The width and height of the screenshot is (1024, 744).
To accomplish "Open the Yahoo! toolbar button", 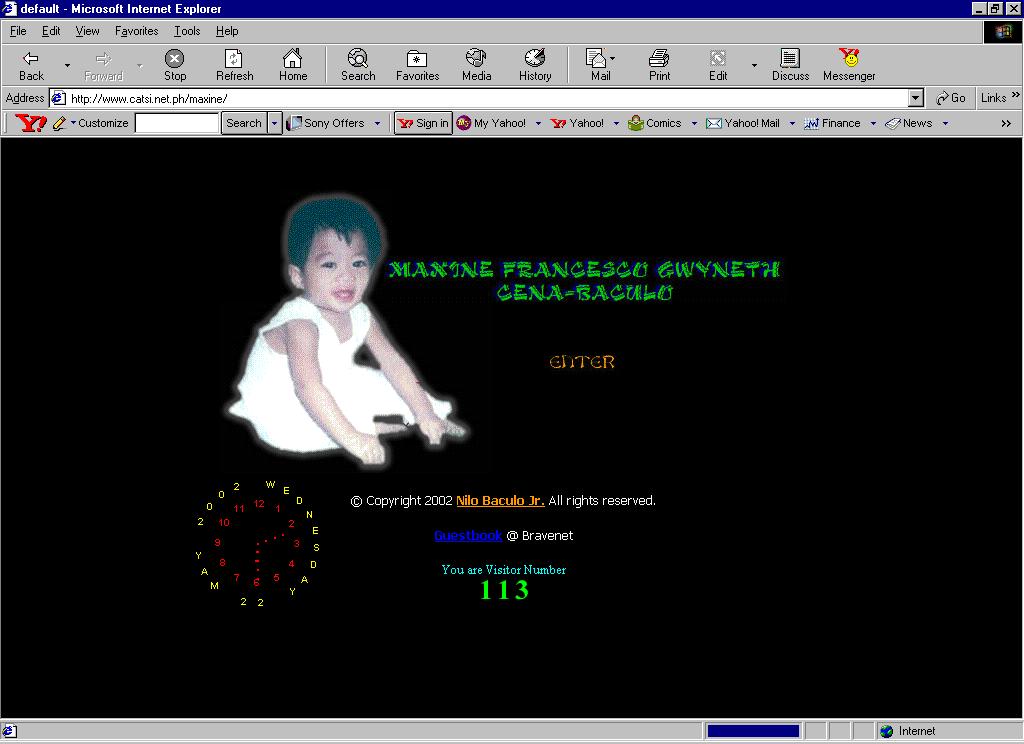I will coord(577,123).
